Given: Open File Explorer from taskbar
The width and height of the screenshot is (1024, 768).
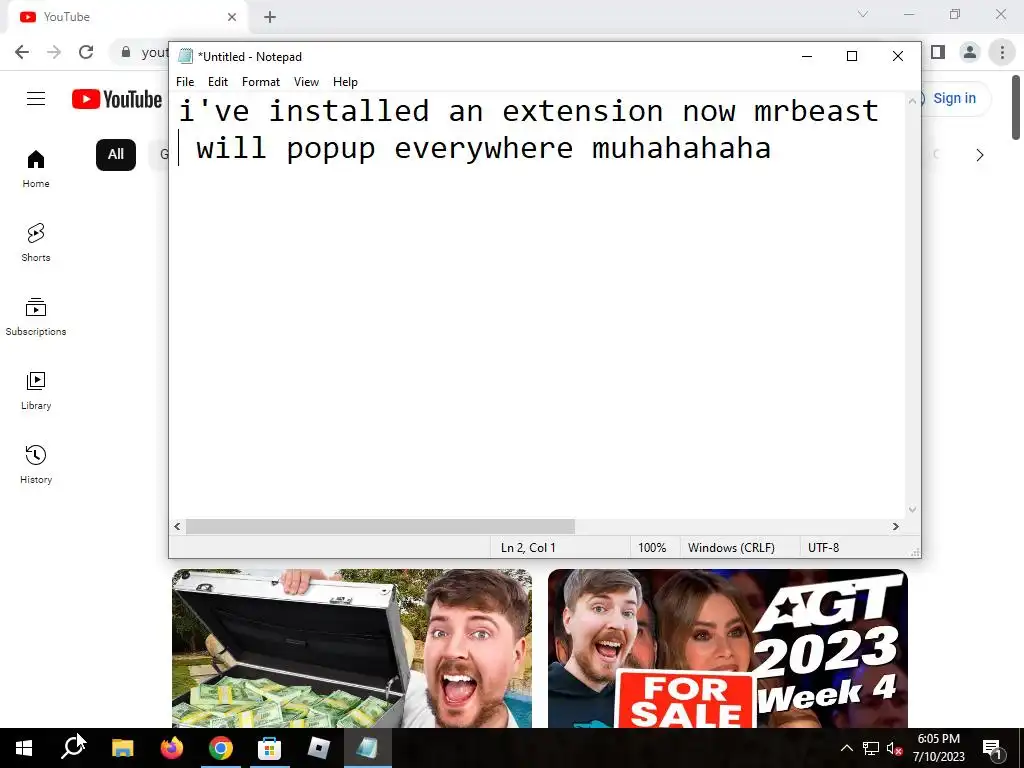Looking at the screenshot, I should coord(123,748).
